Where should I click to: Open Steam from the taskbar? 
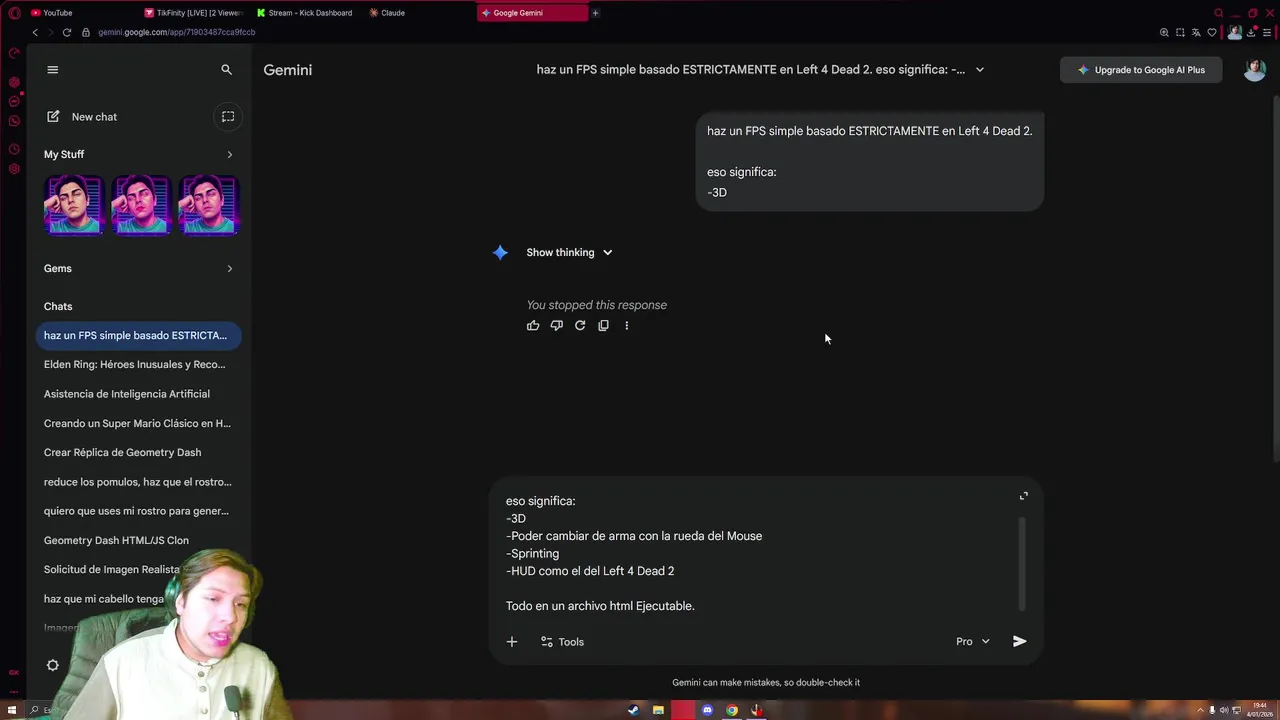(633, 710)
